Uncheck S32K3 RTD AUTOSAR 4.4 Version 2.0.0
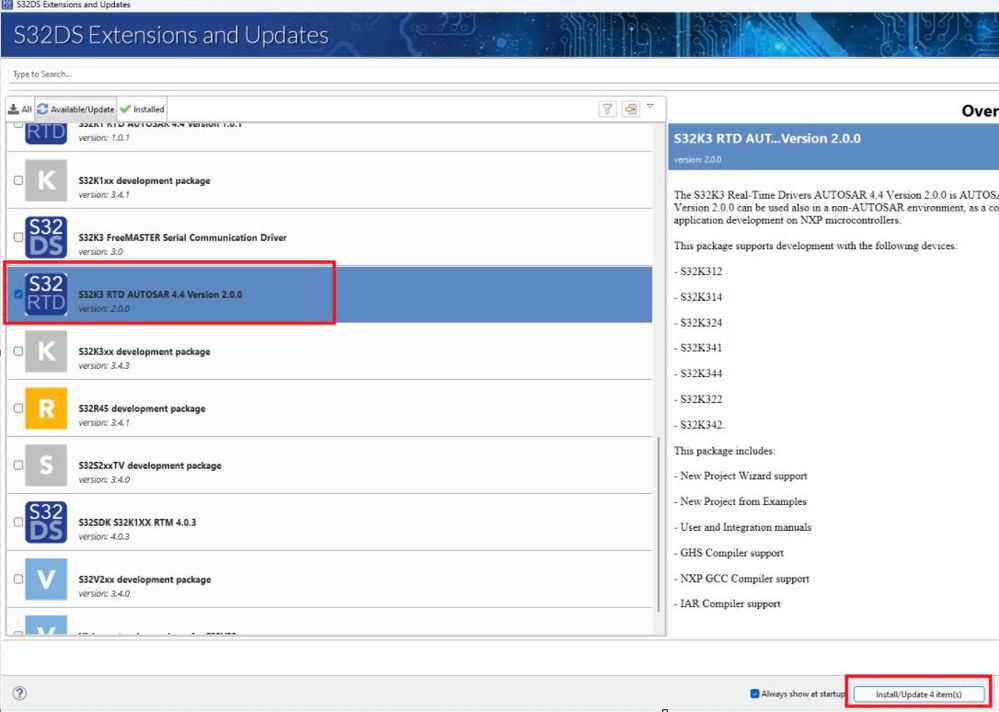The height and width of the screenshot is (712, 999). click(18, 294)
